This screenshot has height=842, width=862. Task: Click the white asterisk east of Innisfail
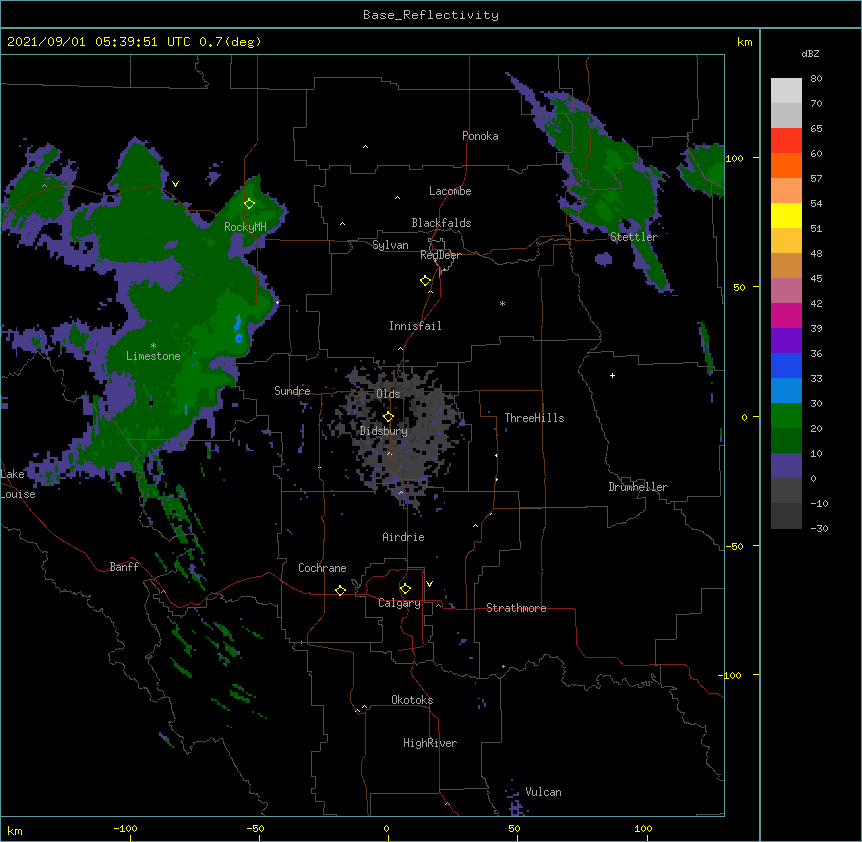tap(502, 304)
